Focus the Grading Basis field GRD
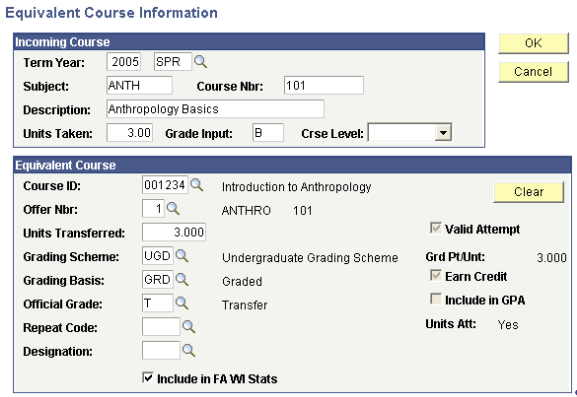Screen dimensions: 577x397 pyautogui.click(x=157, y=280)
